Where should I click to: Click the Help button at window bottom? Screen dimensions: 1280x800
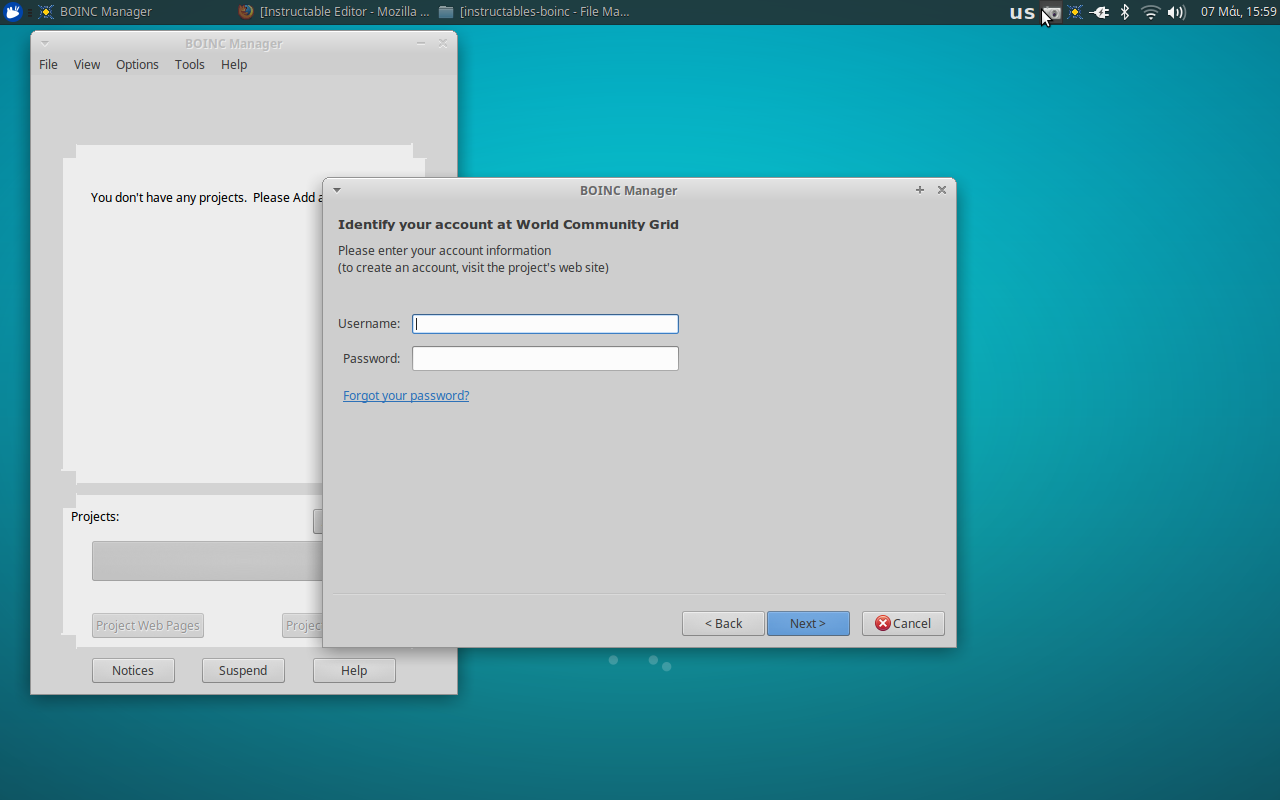point(354,670)
